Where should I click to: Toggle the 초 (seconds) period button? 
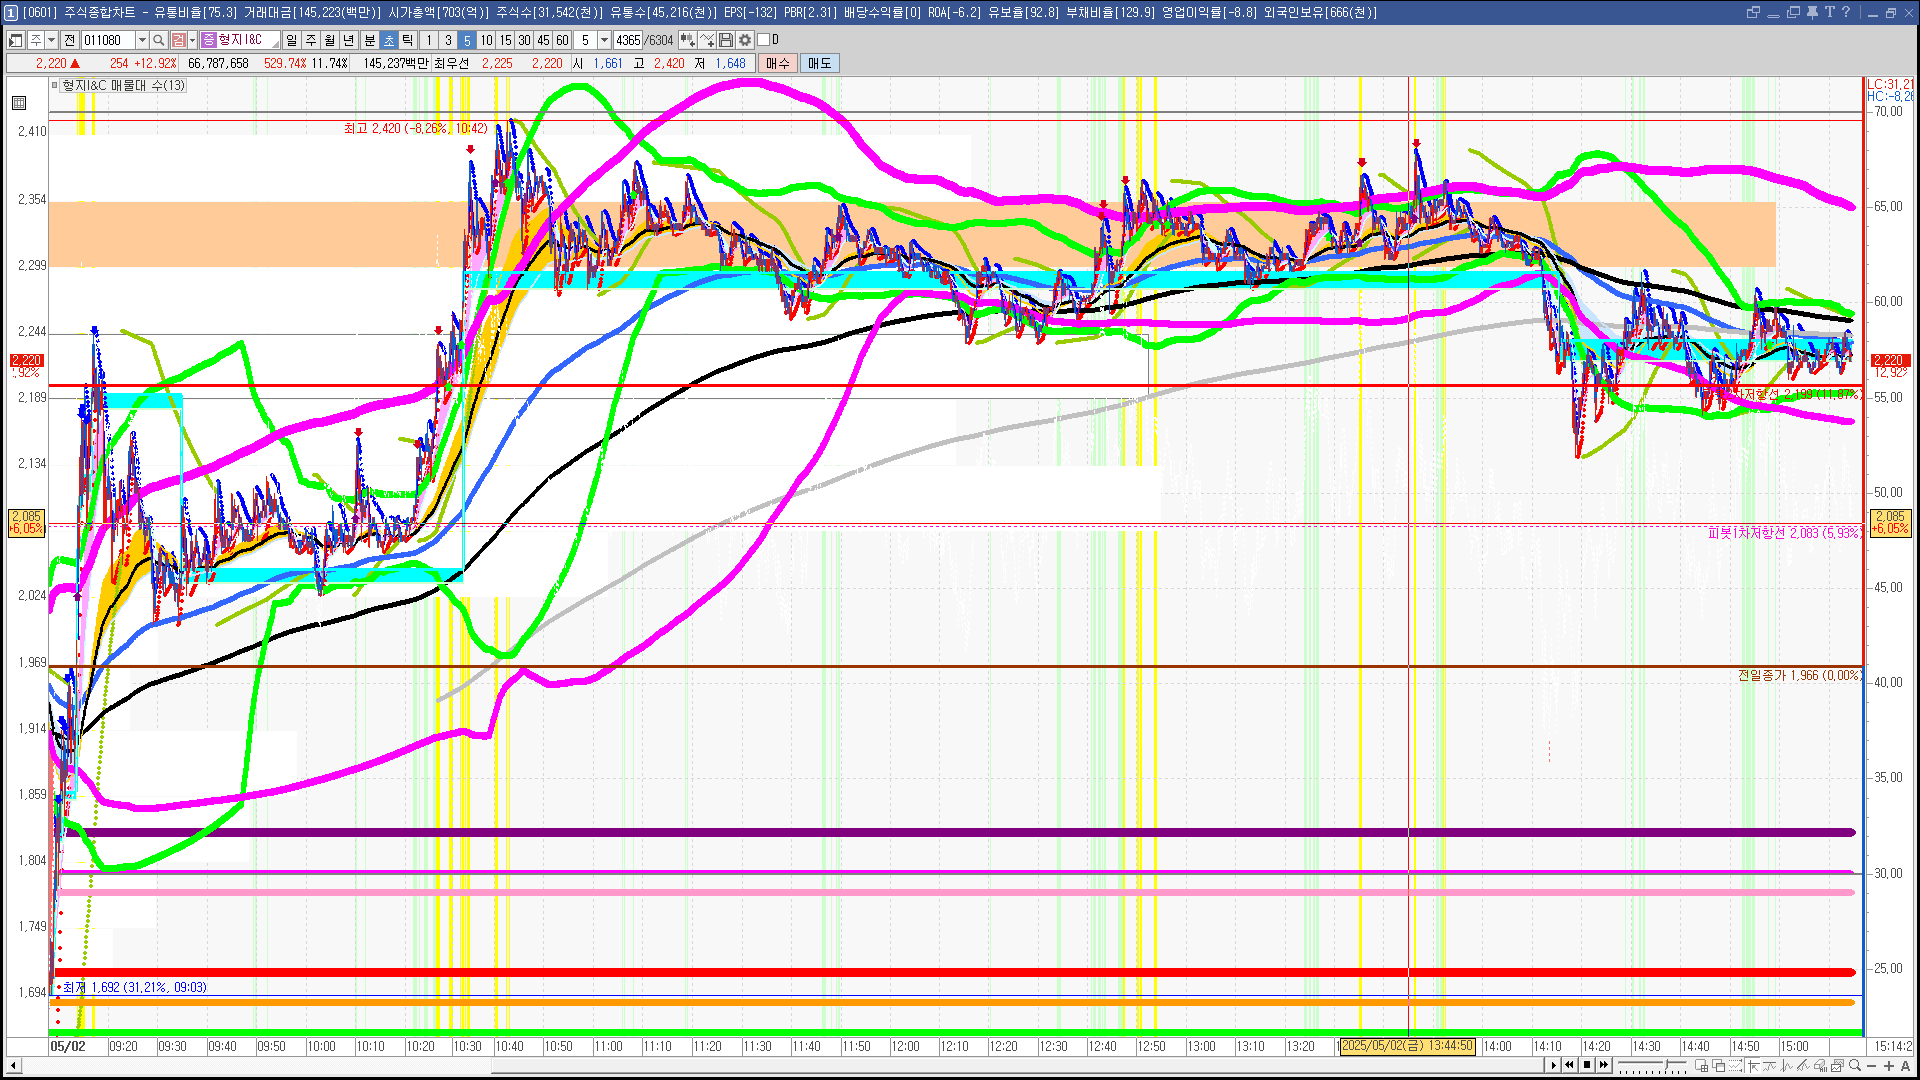click(389, 40)
